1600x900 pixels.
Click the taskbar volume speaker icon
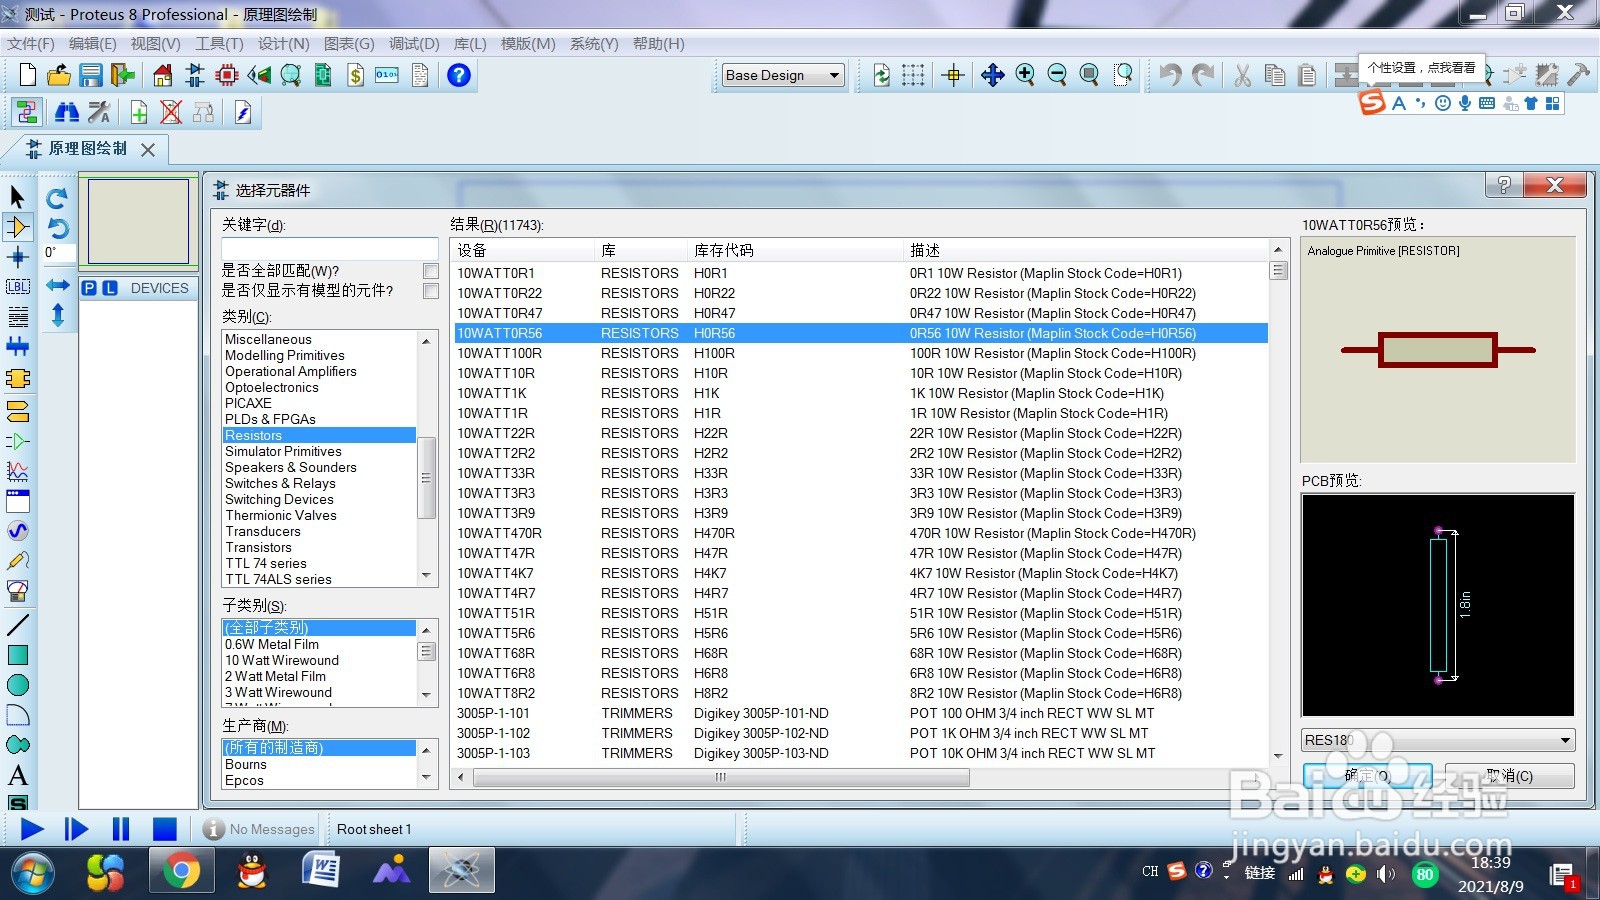[x=1386, y=874]
